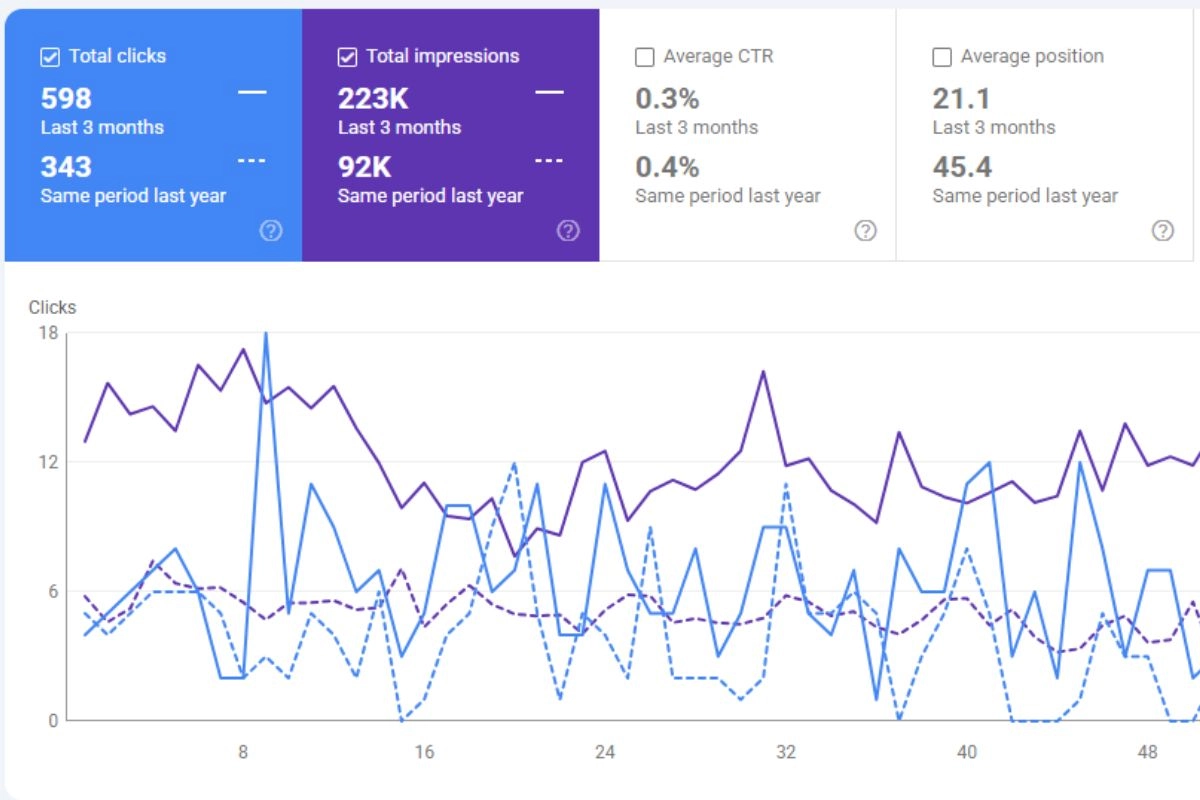Click the Clicks axis title on chart
Image resolution: width=1200 pixels, height=800 pixels.
[52, 308]
